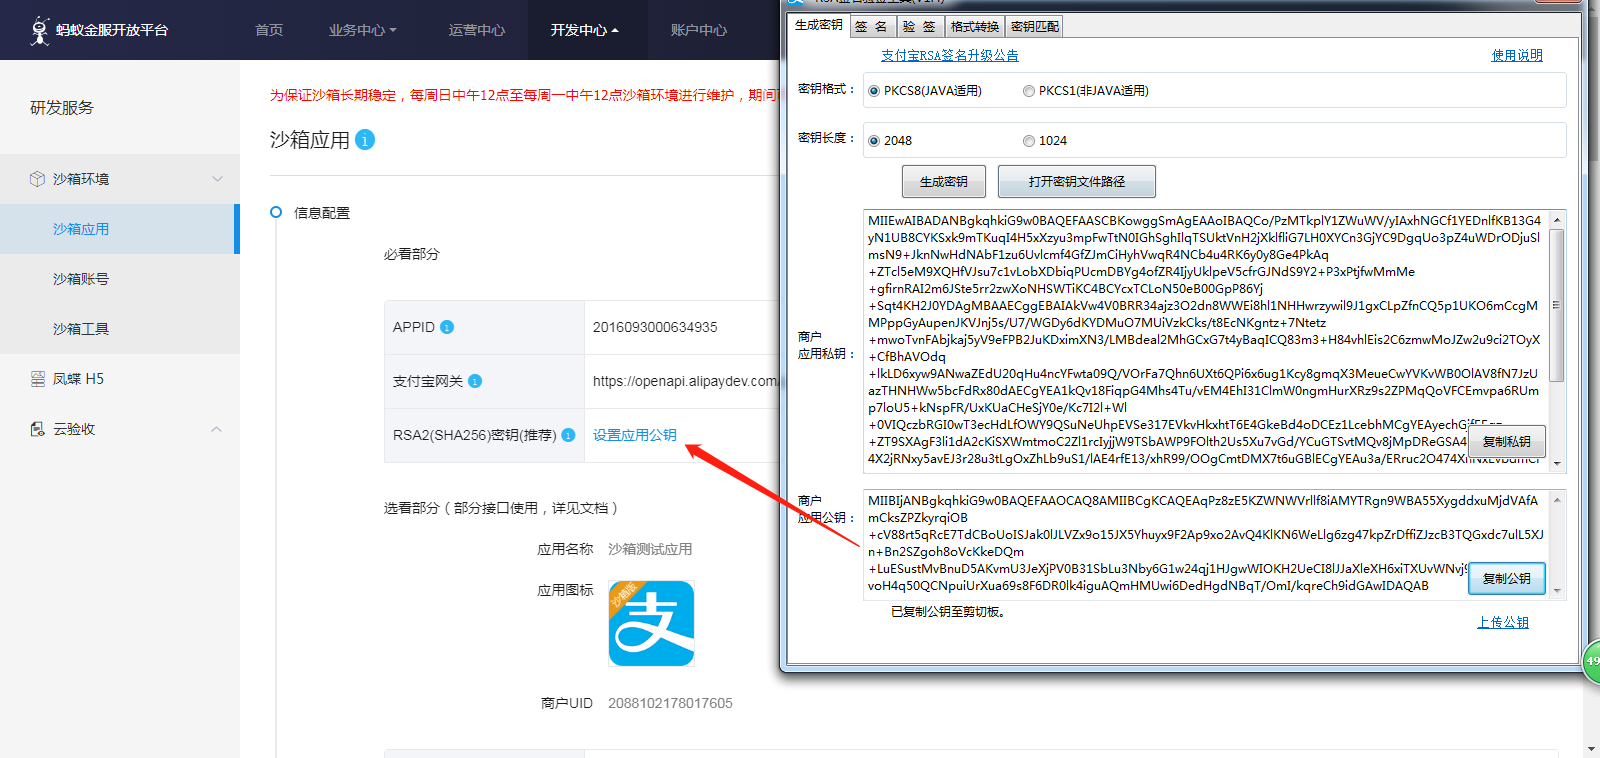
Task: Switch to the 格式转换 tab
Action: pos(975,26)
